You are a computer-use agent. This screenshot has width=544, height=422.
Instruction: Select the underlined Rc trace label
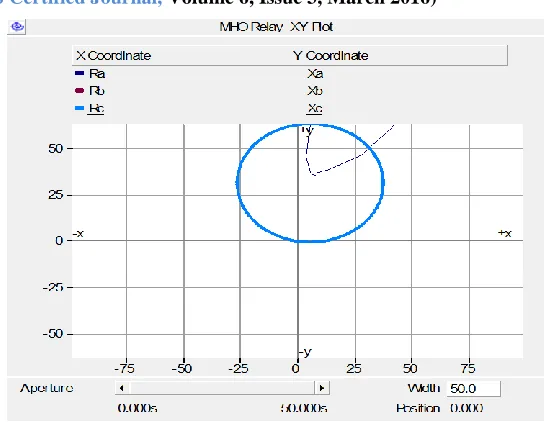(96, 109)
